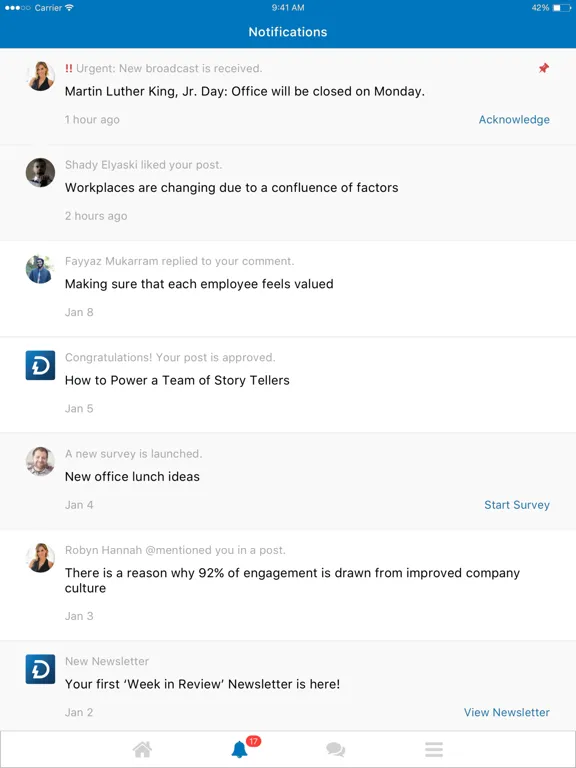This screenshot has height=768, width=576.
Task: Click the Start Survey link
Action: 517,505
